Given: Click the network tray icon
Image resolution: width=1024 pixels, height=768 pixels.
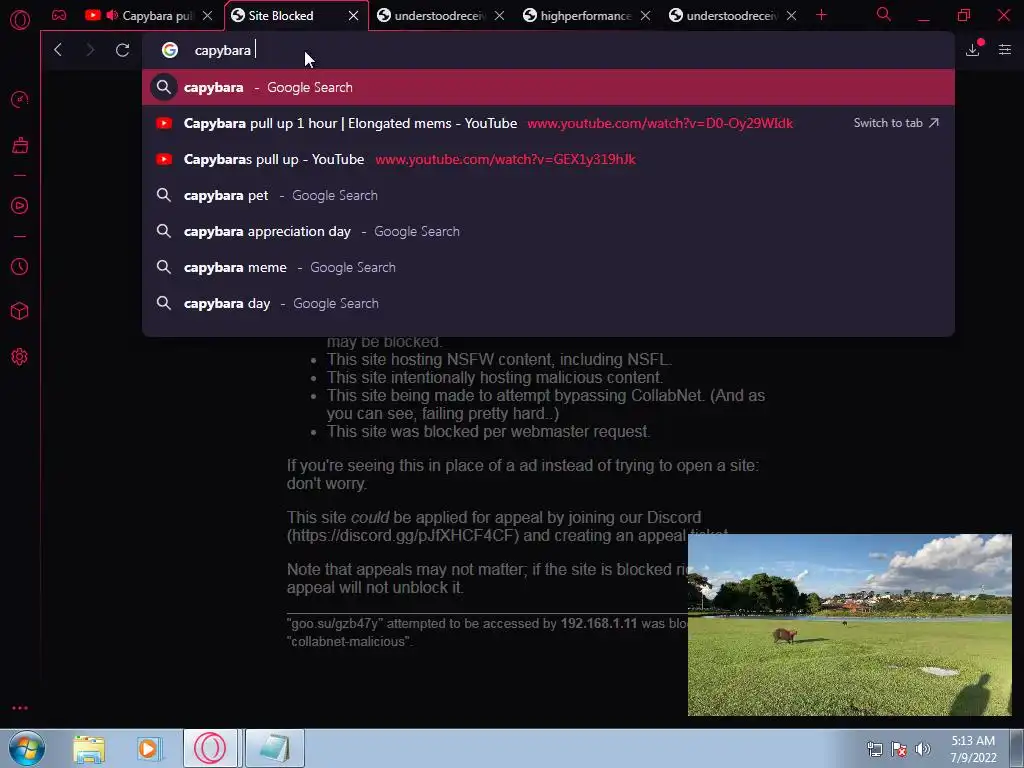Looking at the screenshot, I should click(874, 749).
